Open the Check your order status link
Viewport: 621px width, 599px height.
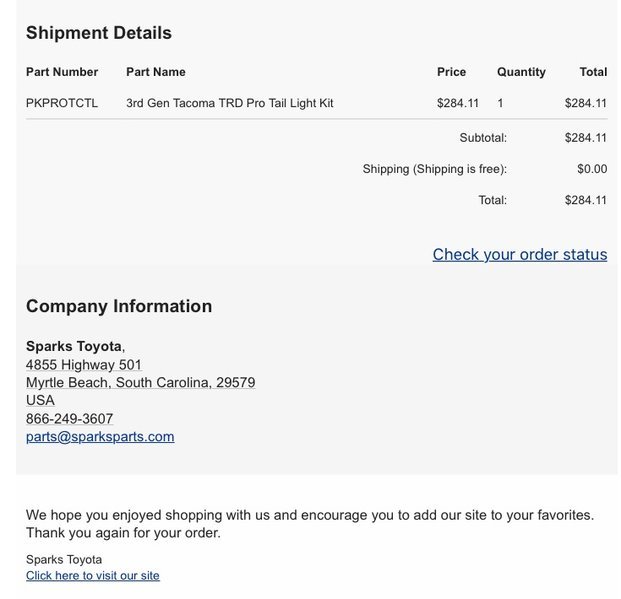pyautogui.click(x=520, y=254)
